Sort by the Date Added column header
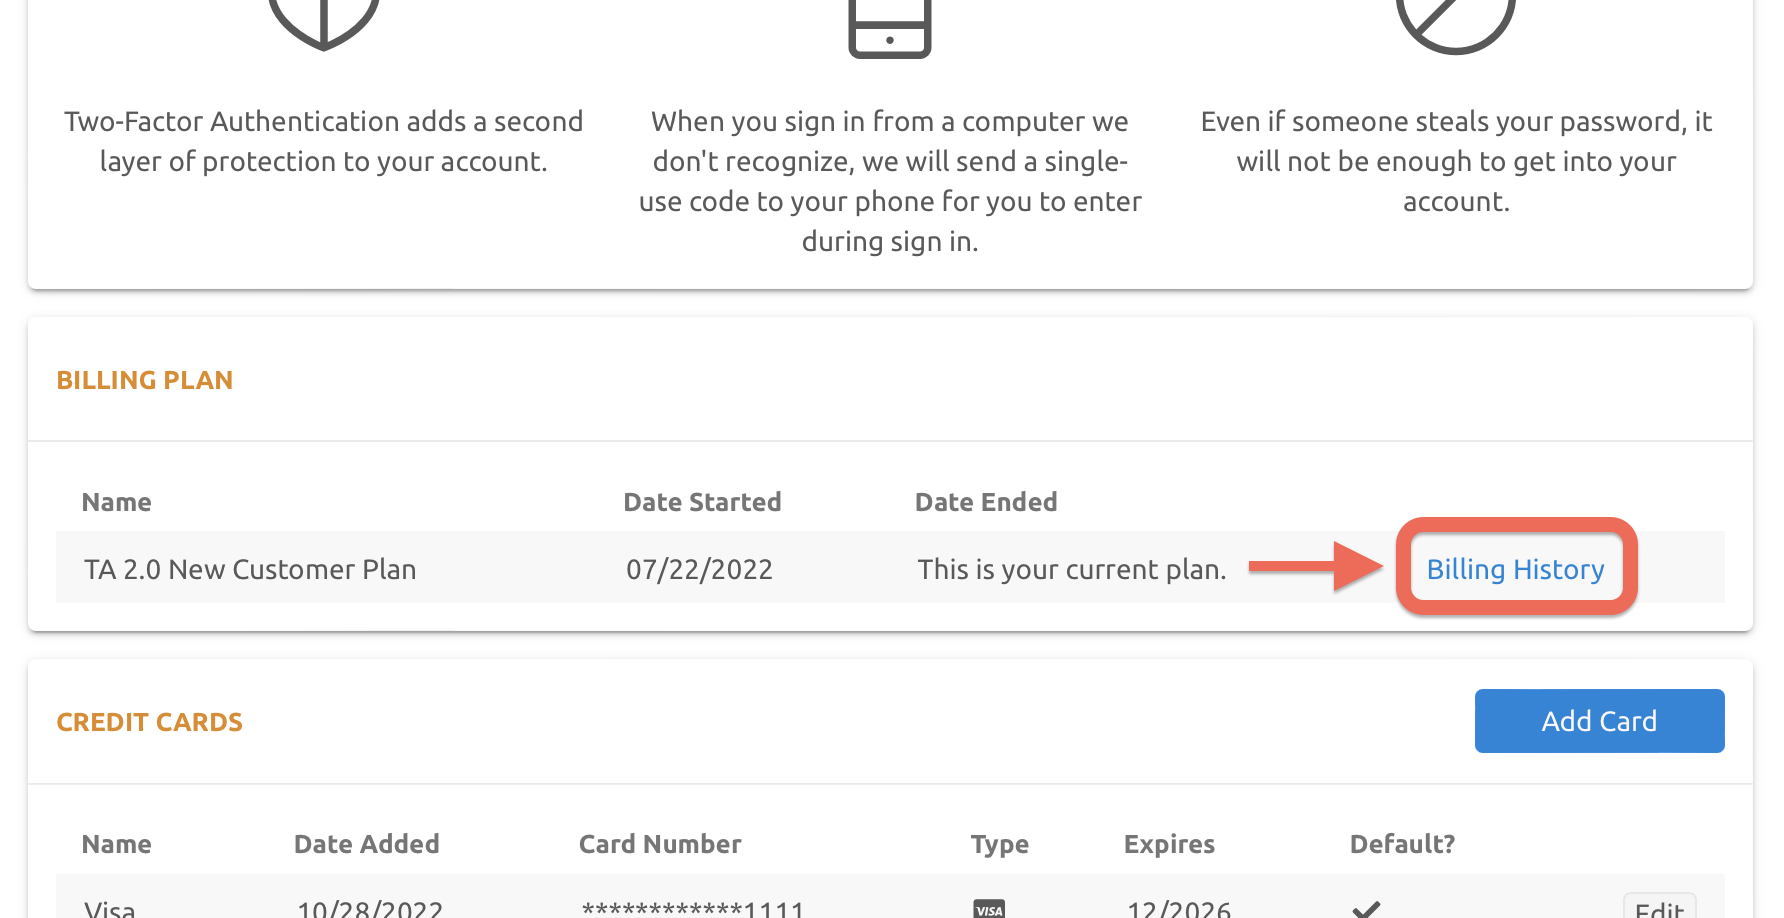 (366, 844)
